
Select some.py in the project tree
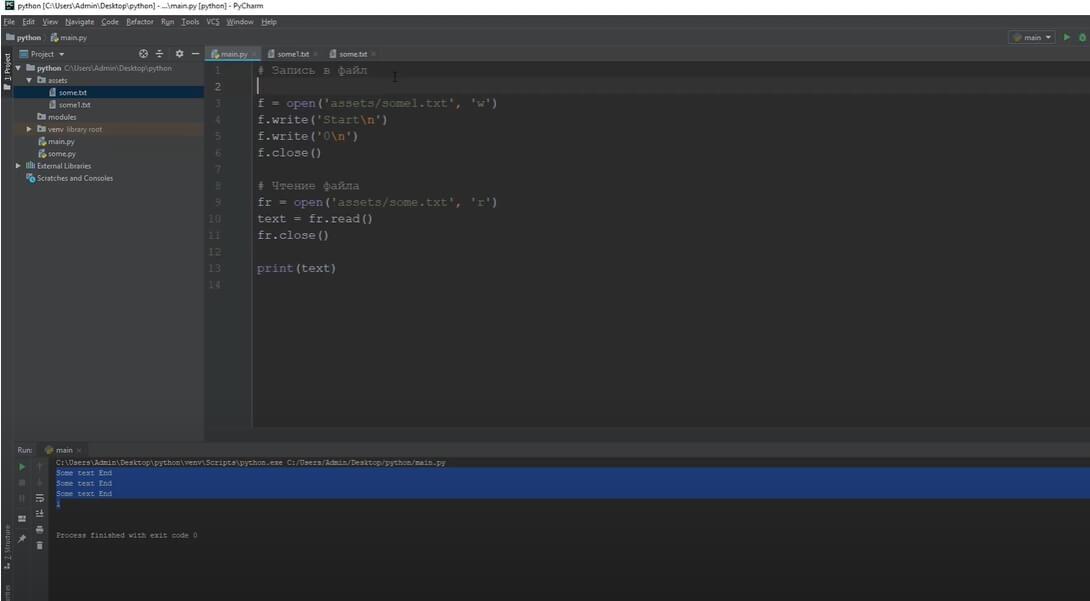click(x=62, y=154)
